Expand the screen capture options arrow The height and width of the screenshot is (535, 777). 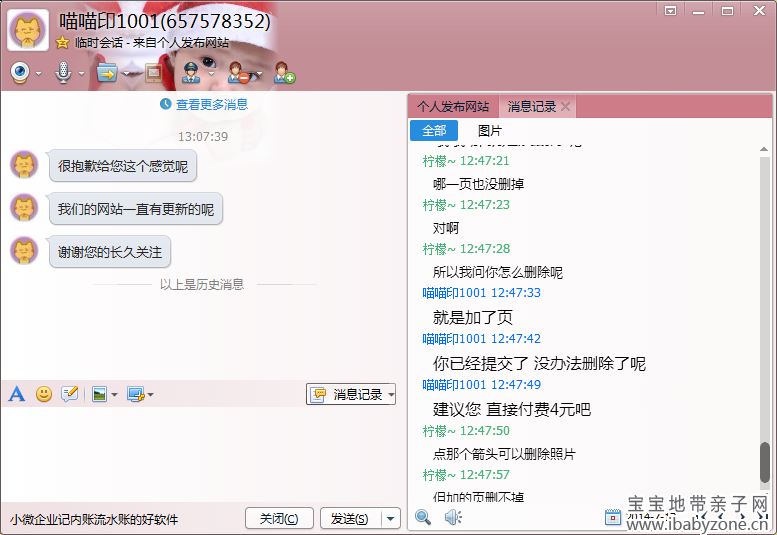(151, 395)
